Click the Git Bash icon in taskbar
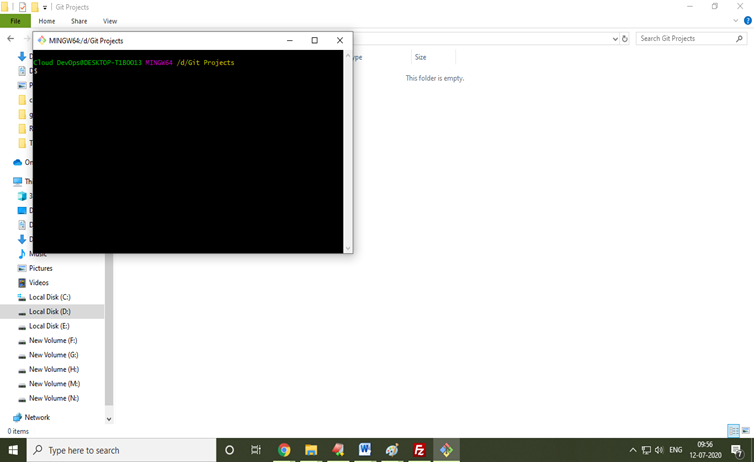 446,450
